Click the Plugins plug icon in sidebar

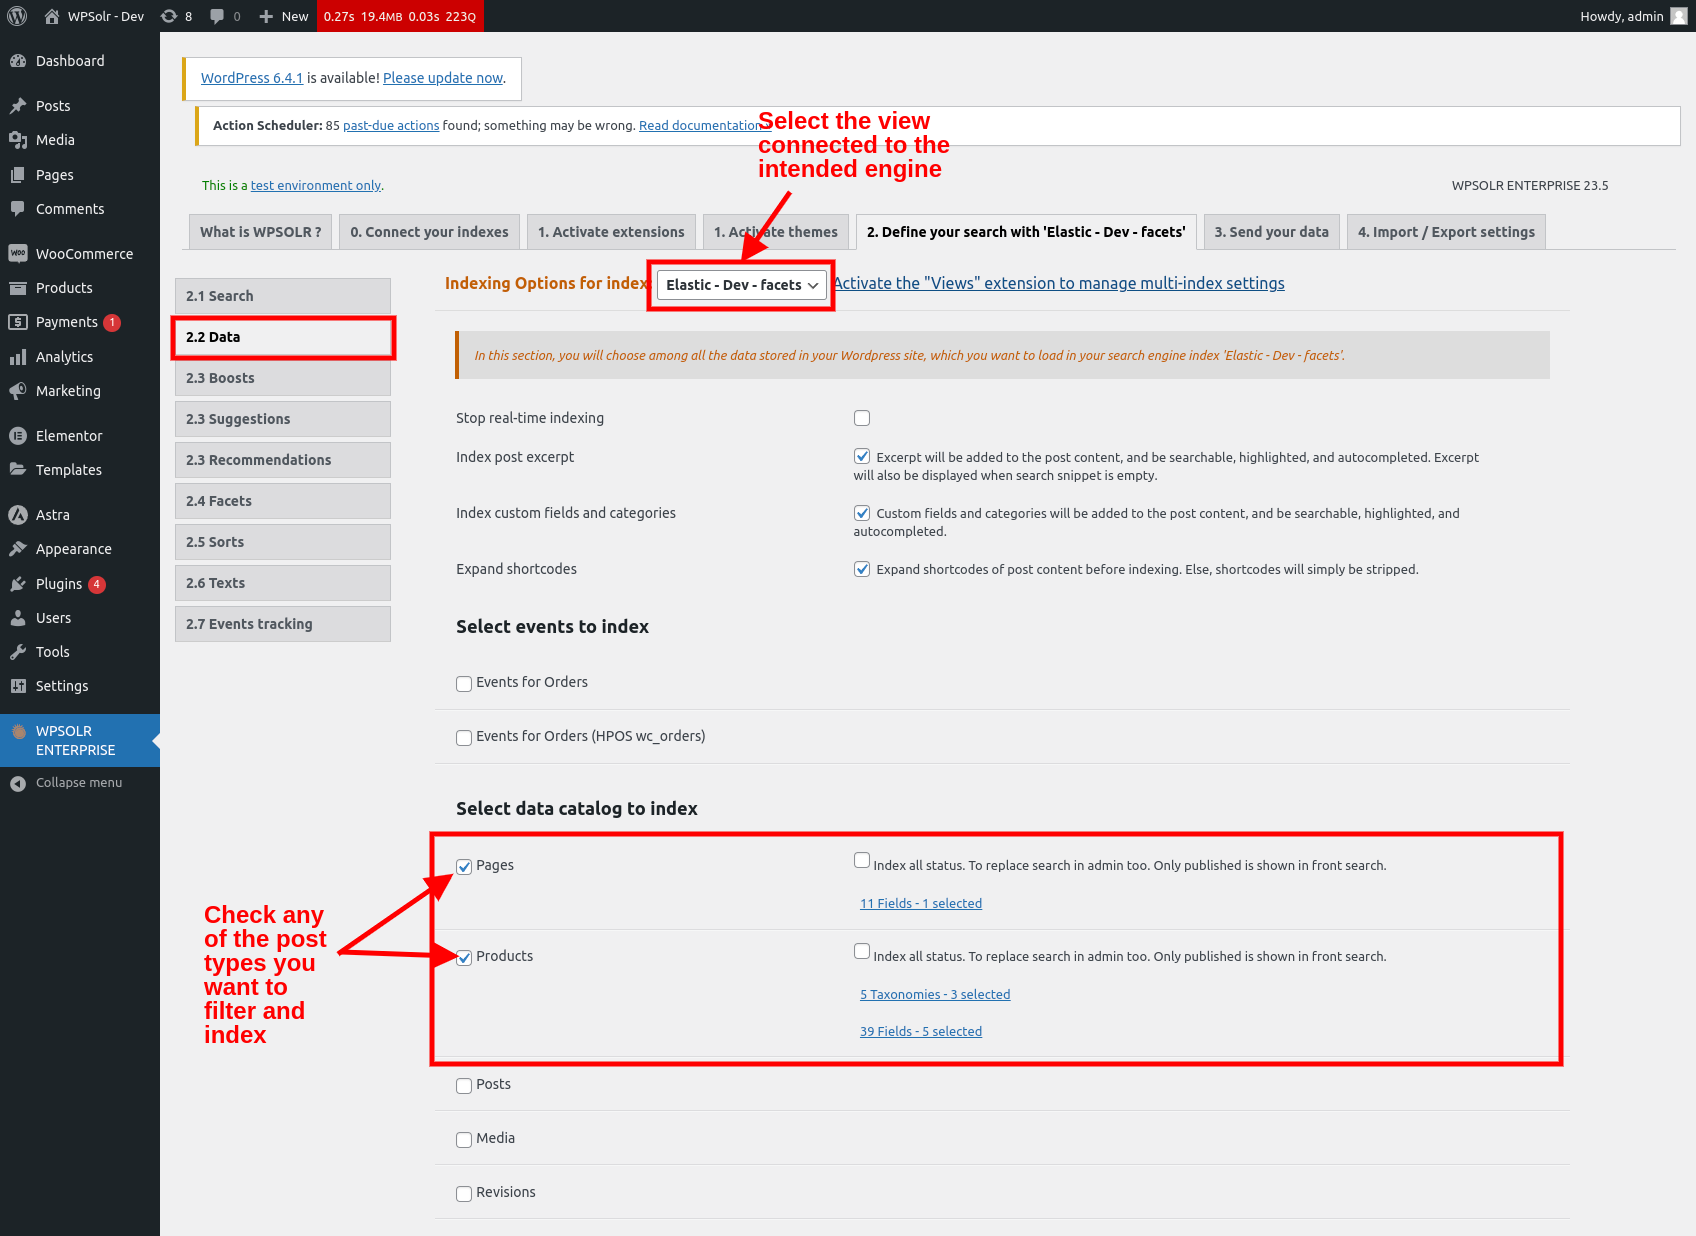point(18,584)
